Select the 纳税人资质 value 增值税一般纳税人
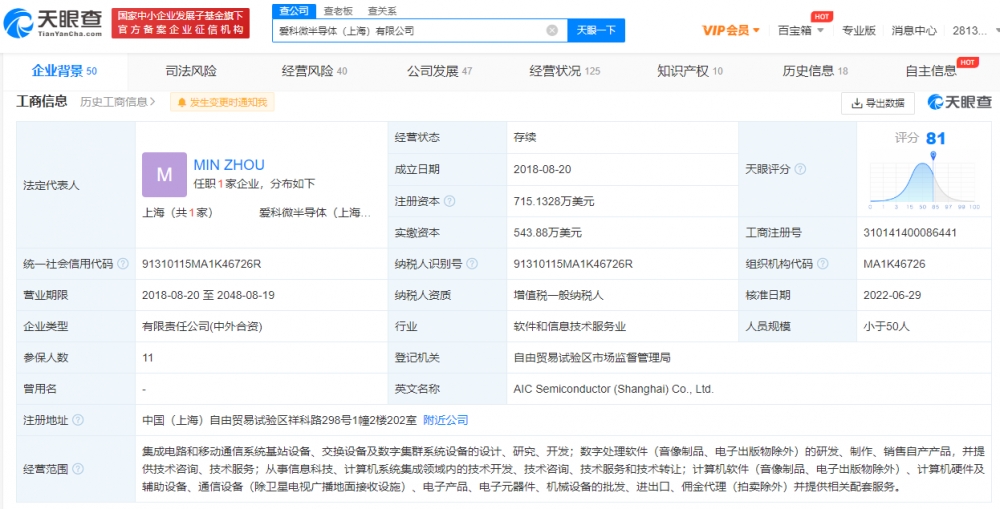This screenshot has height=509, width=1000. point(559,295)
